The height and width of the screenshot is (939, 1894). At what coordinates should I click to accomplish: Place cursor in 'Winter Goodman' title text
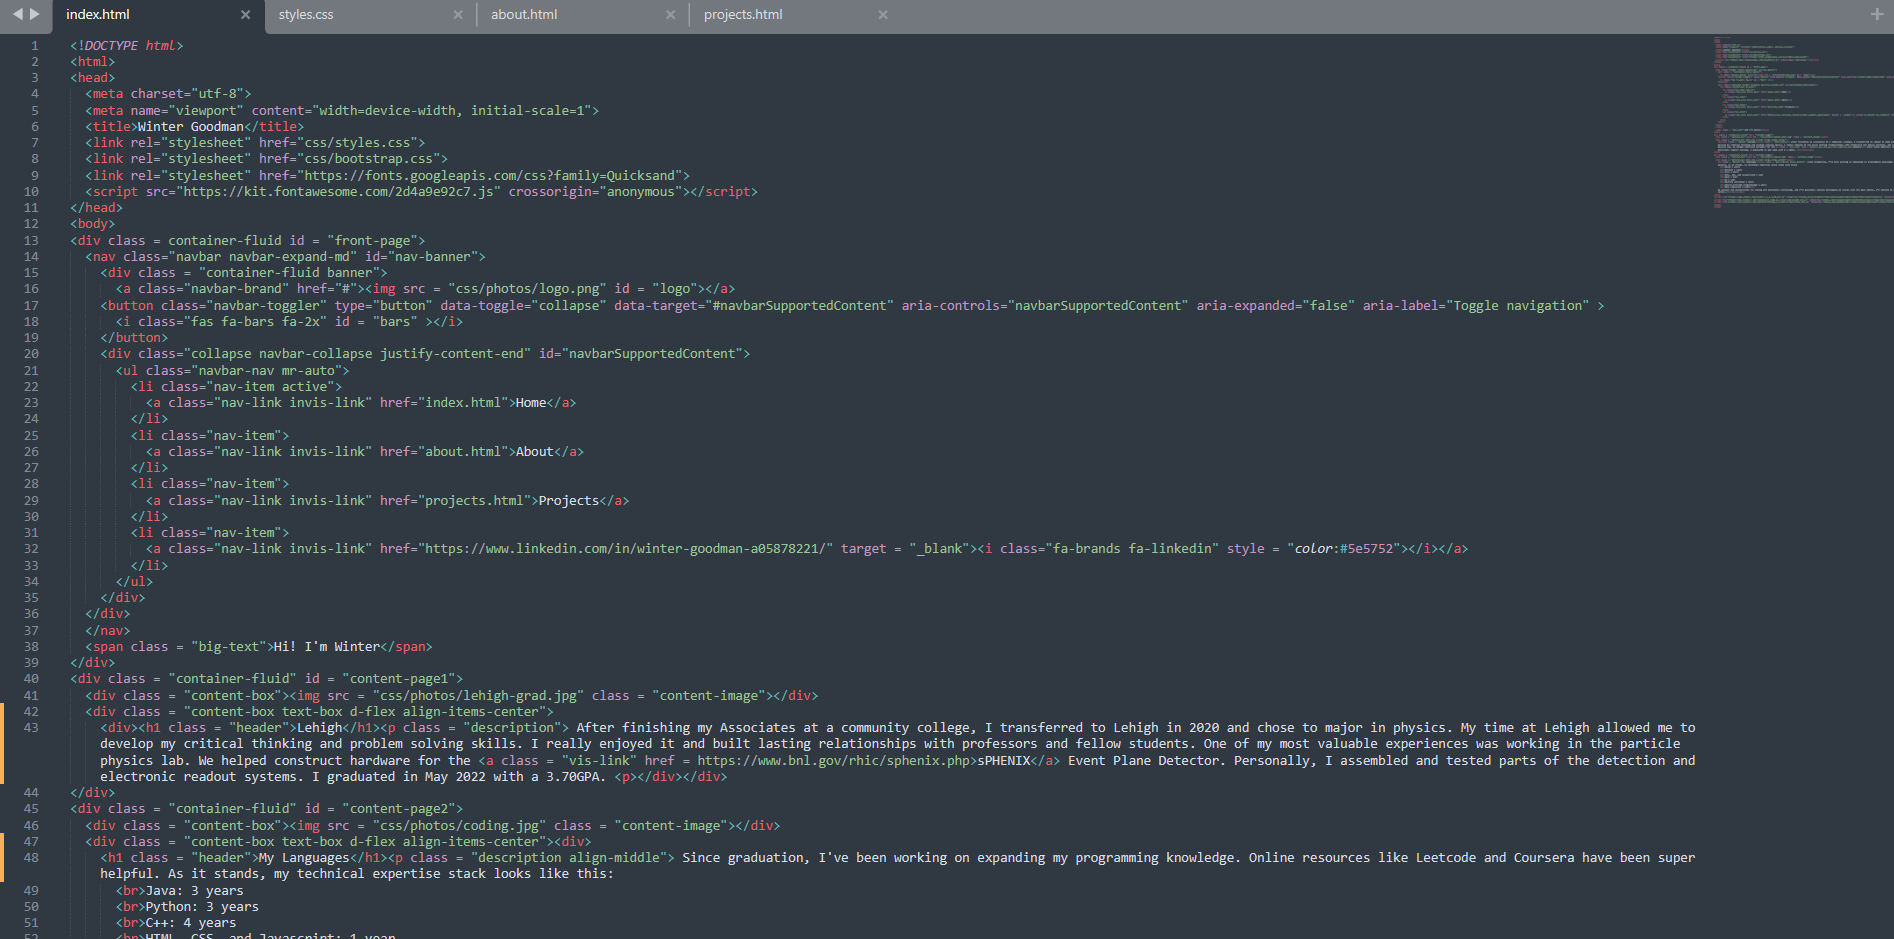pos(191,127)
